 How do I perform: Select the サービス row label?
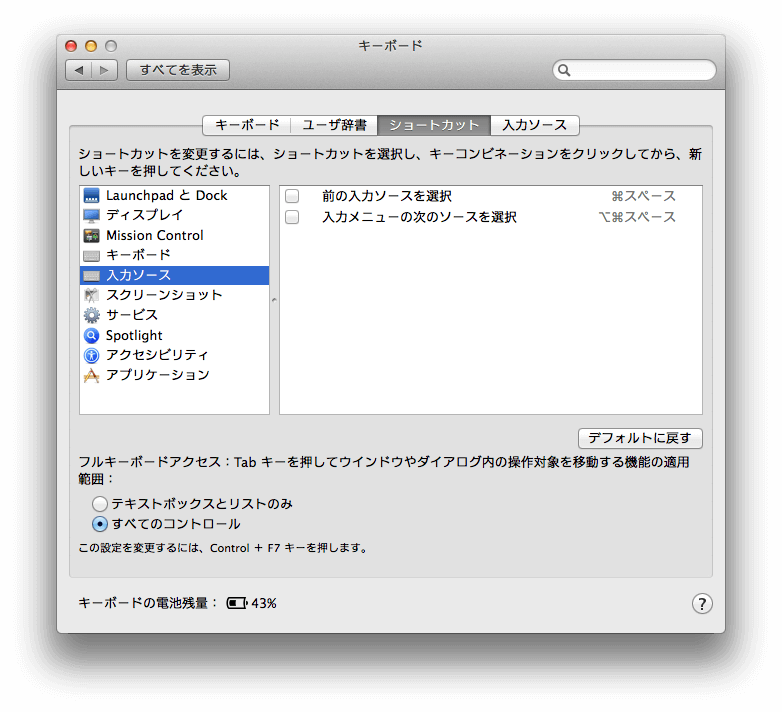coord(132,315)
